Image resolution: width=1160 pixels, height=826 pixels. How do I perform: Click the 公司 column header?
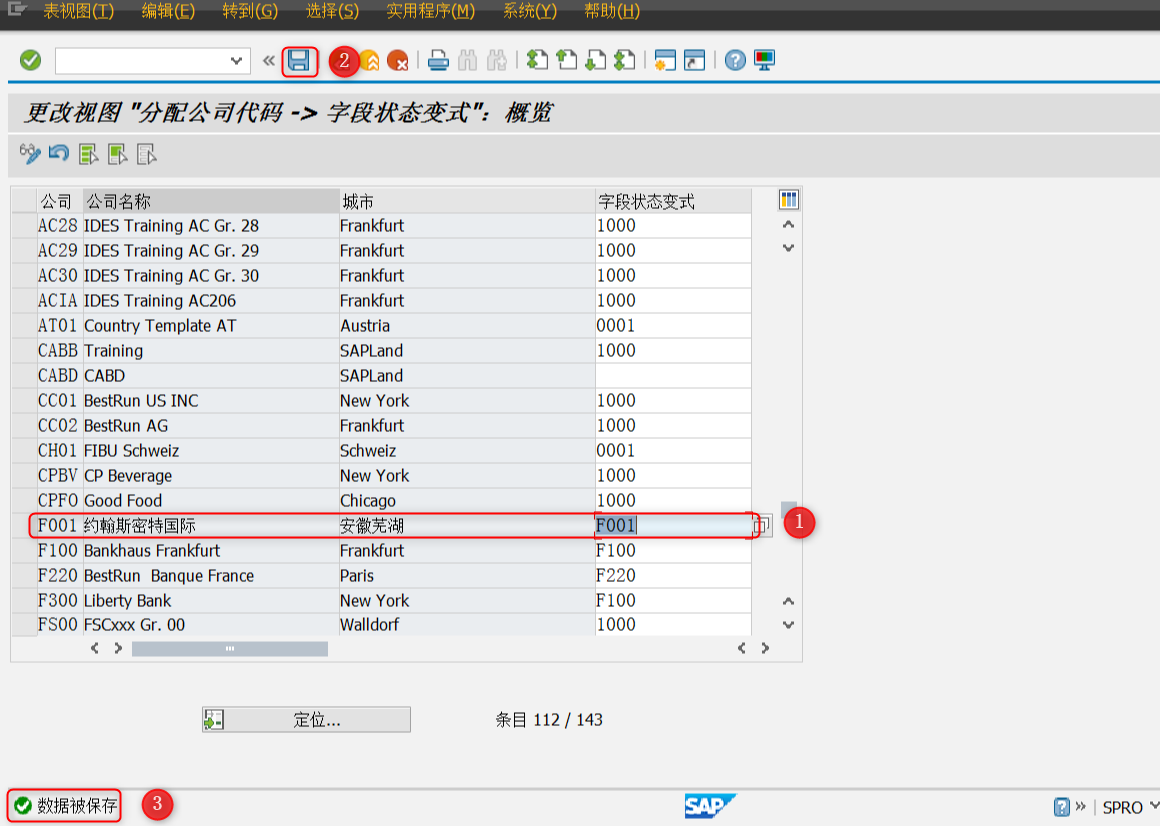(60, 201)
